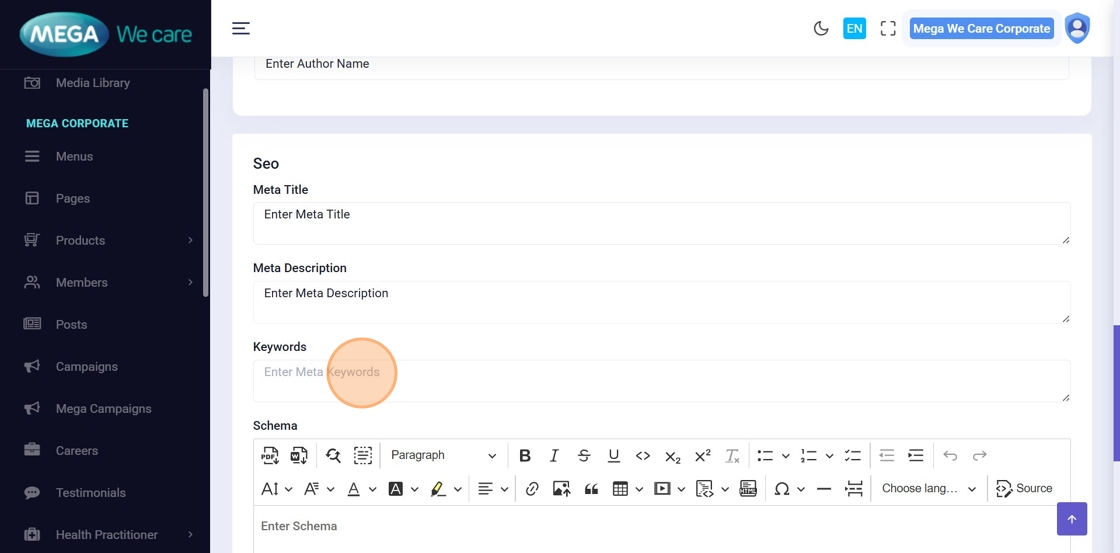Open Find and Replace tool
Viewport: 1120px width, 553px height.
pyautogui.click(x=333, y=456)
